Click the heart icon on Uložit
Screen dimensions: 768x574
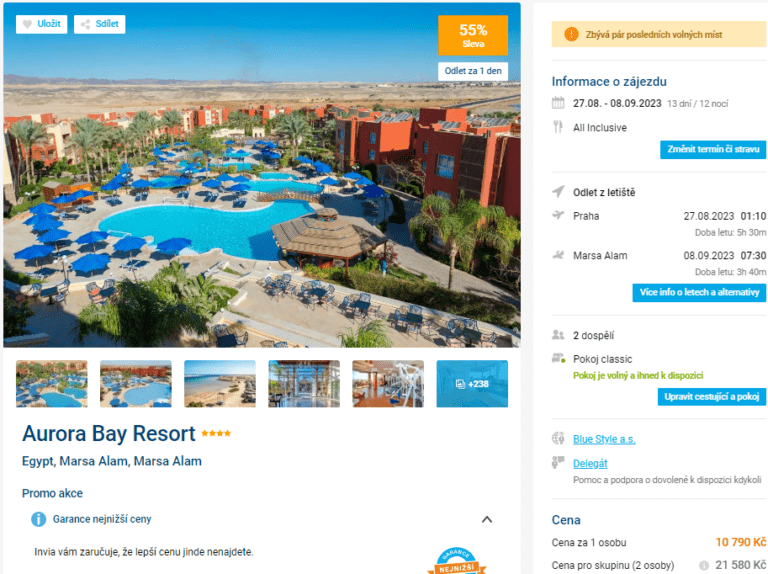tap(27, 24)
